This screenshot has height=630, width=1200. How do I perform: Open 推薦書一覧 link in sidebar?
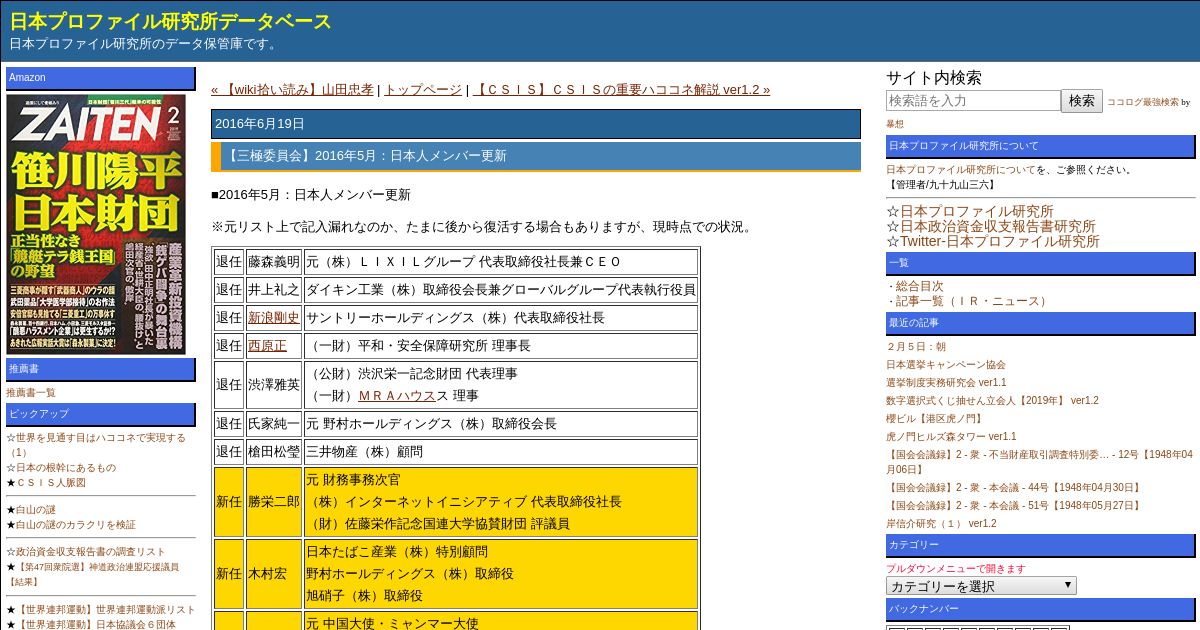31,393
